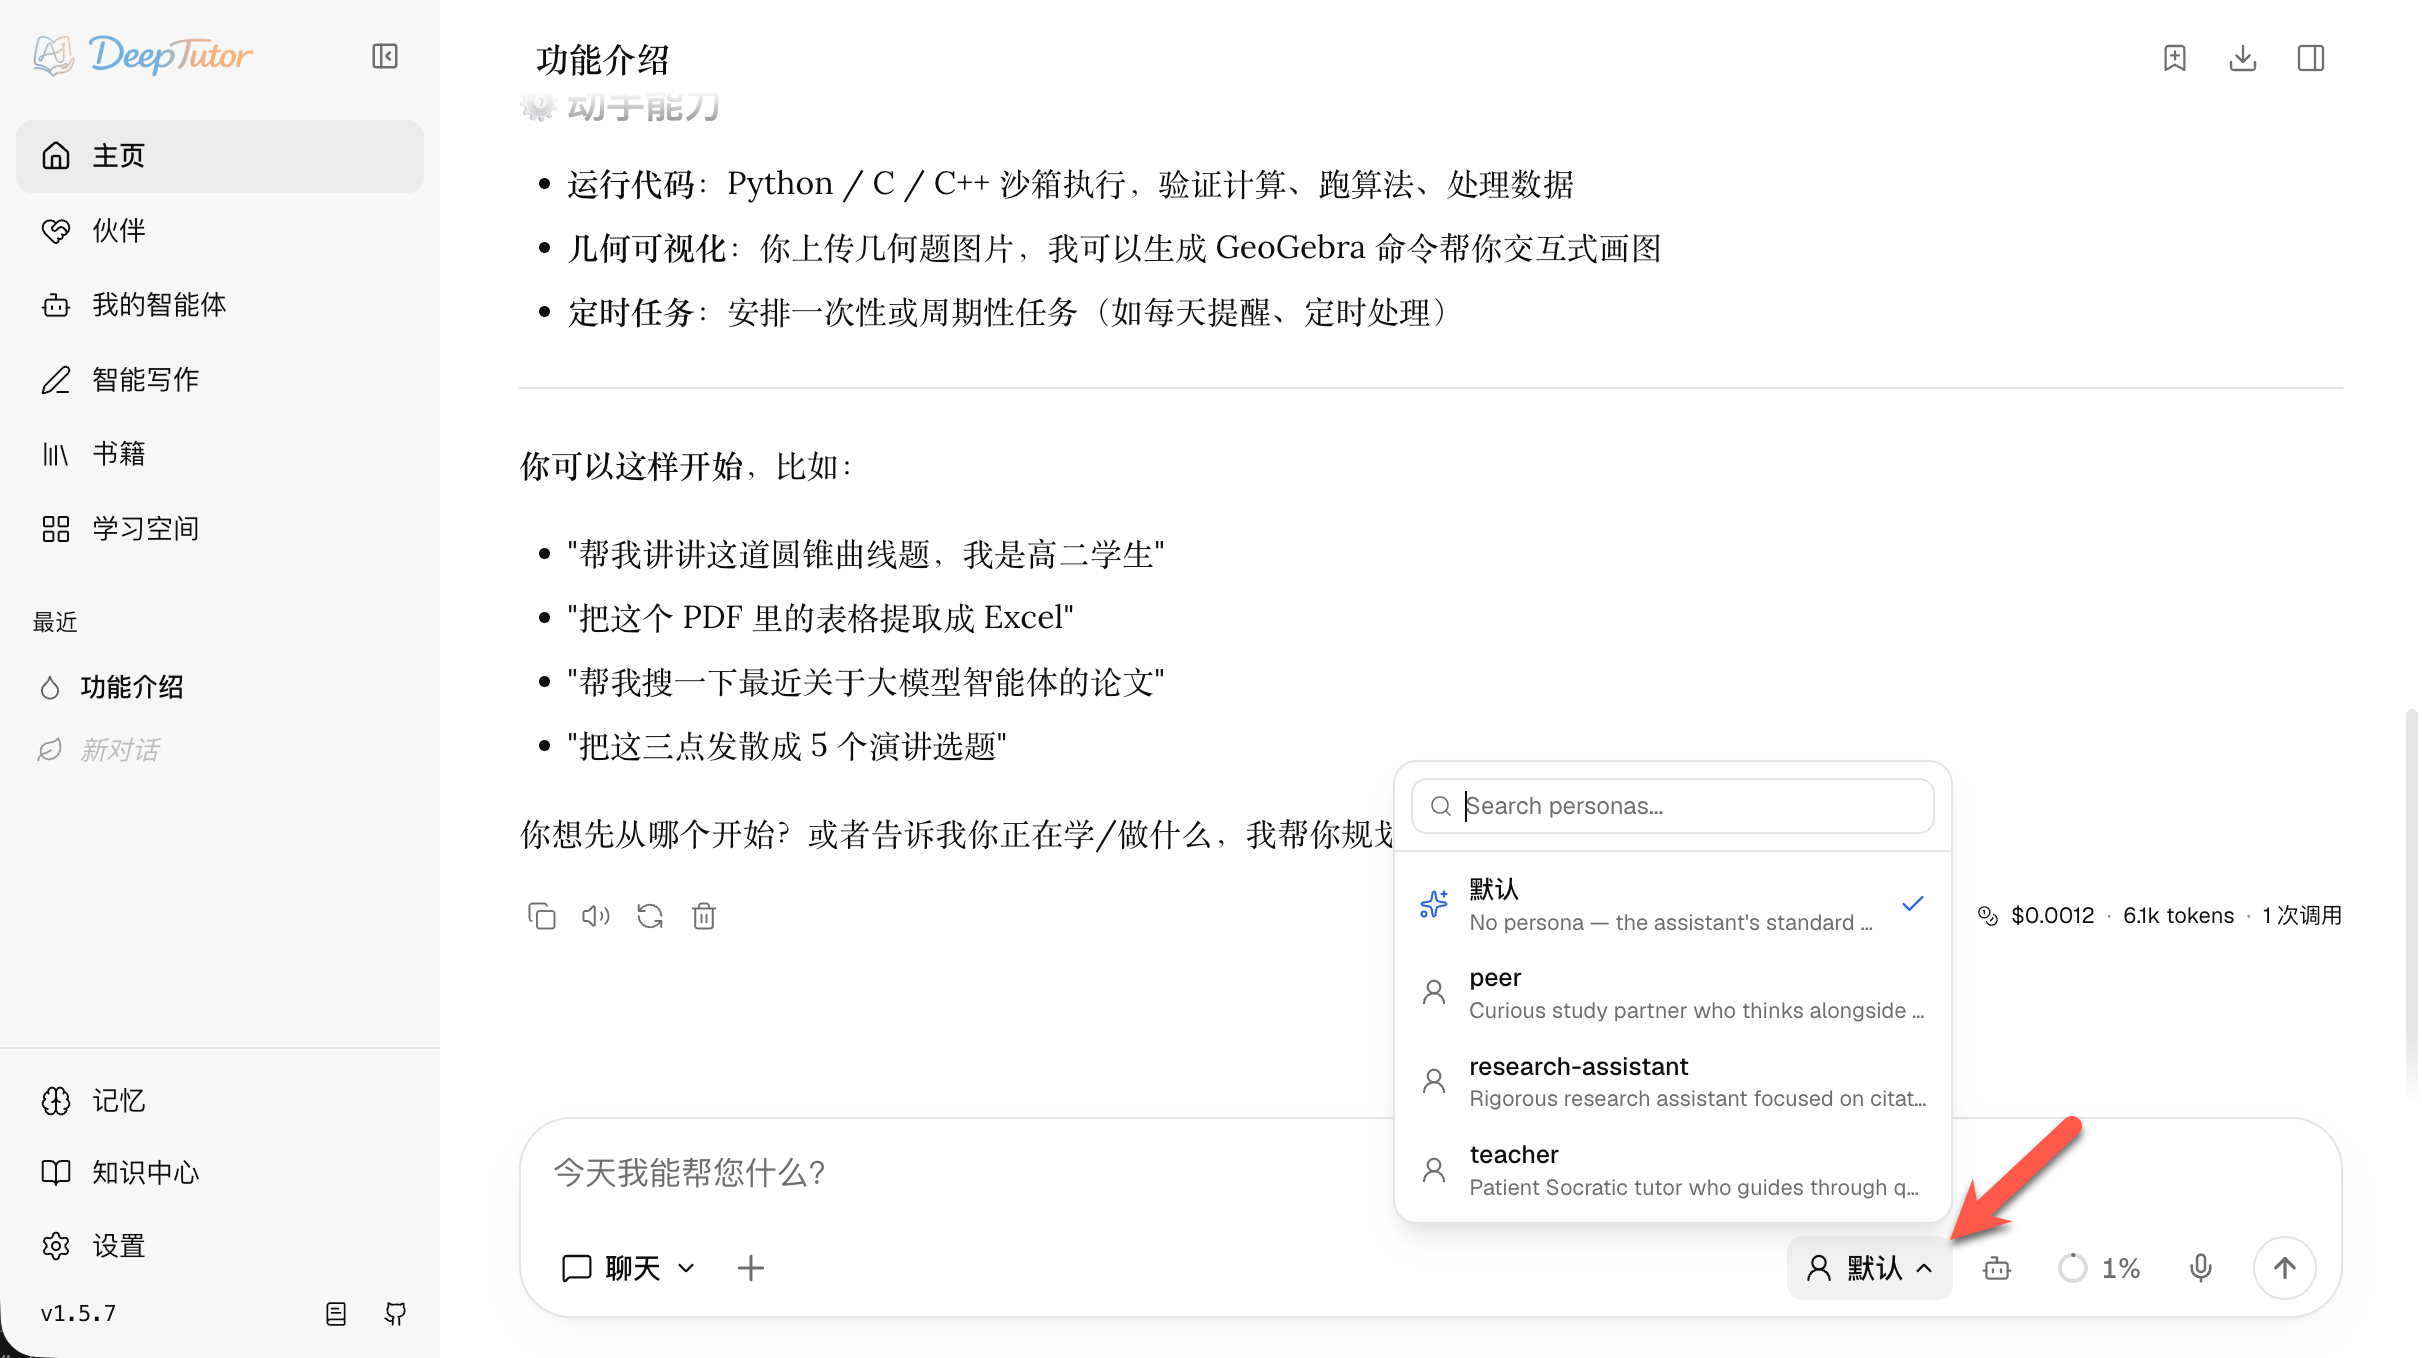Click the v1.5.7 version label

[x=78, y=1313]
